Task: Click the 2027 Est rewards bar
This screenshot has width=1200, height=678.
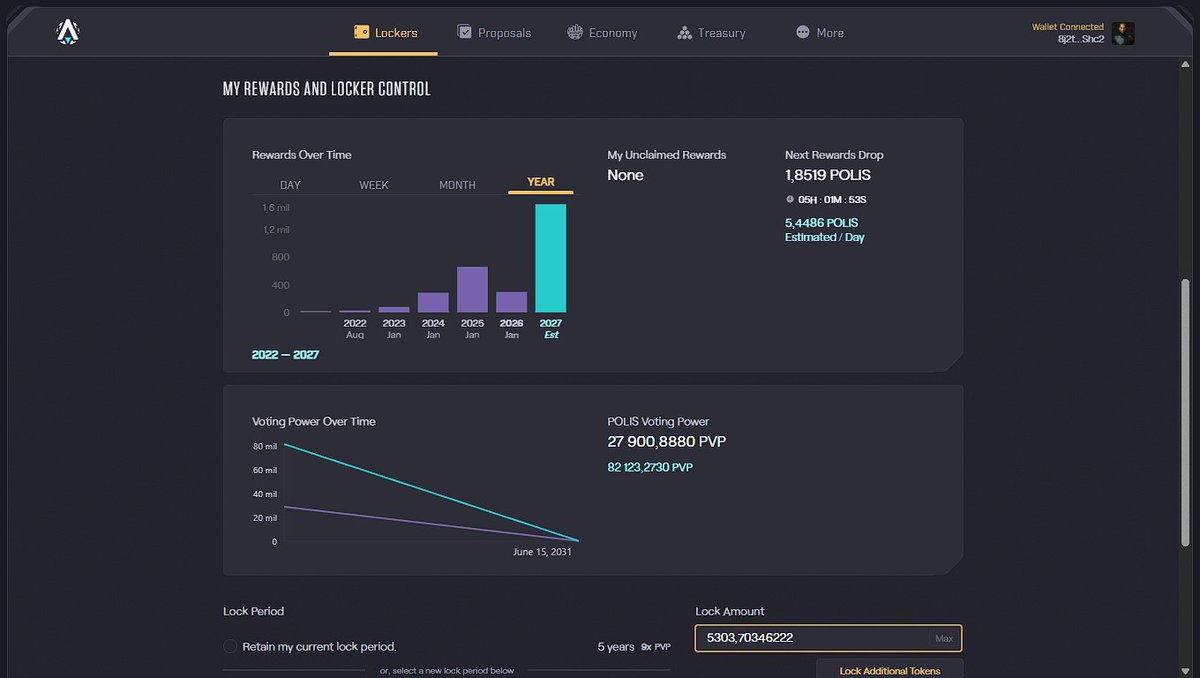Action: tap(551, 258)
